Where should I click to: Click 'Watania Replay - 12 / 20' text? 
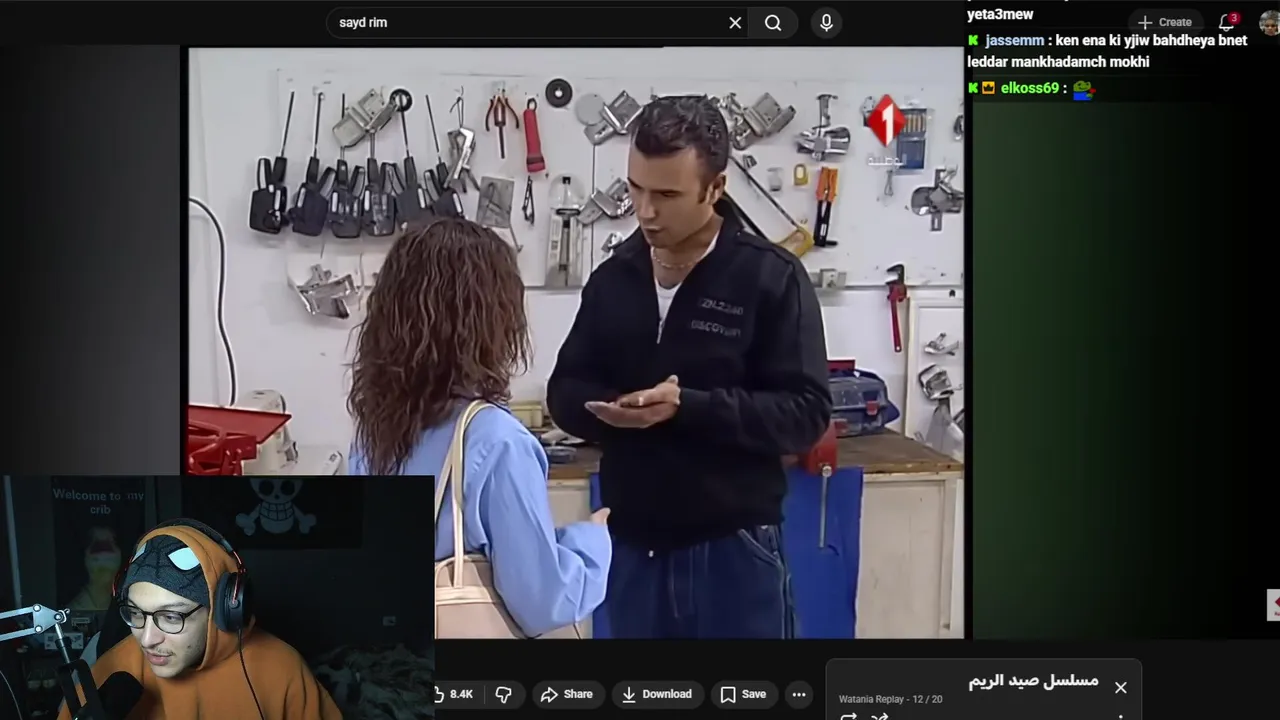[890, 699]
